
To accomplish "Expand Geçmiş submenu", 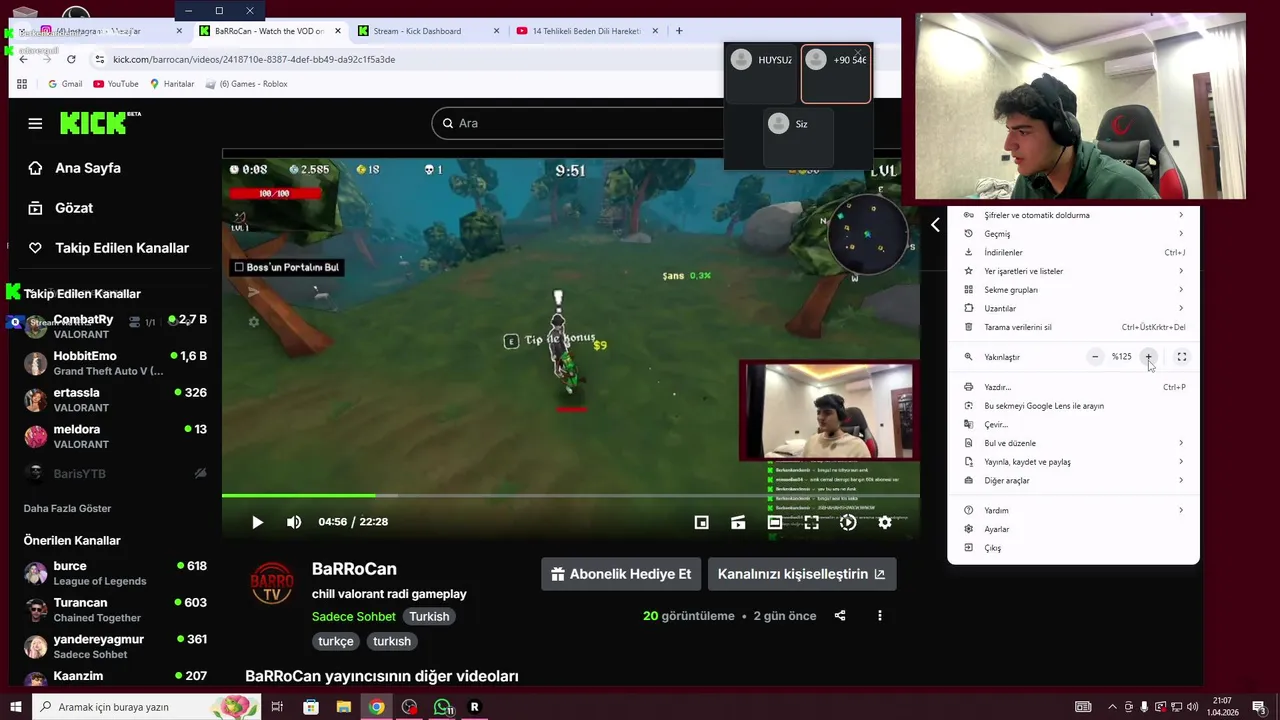I will pyautogui.click(x=1073, y=234).
